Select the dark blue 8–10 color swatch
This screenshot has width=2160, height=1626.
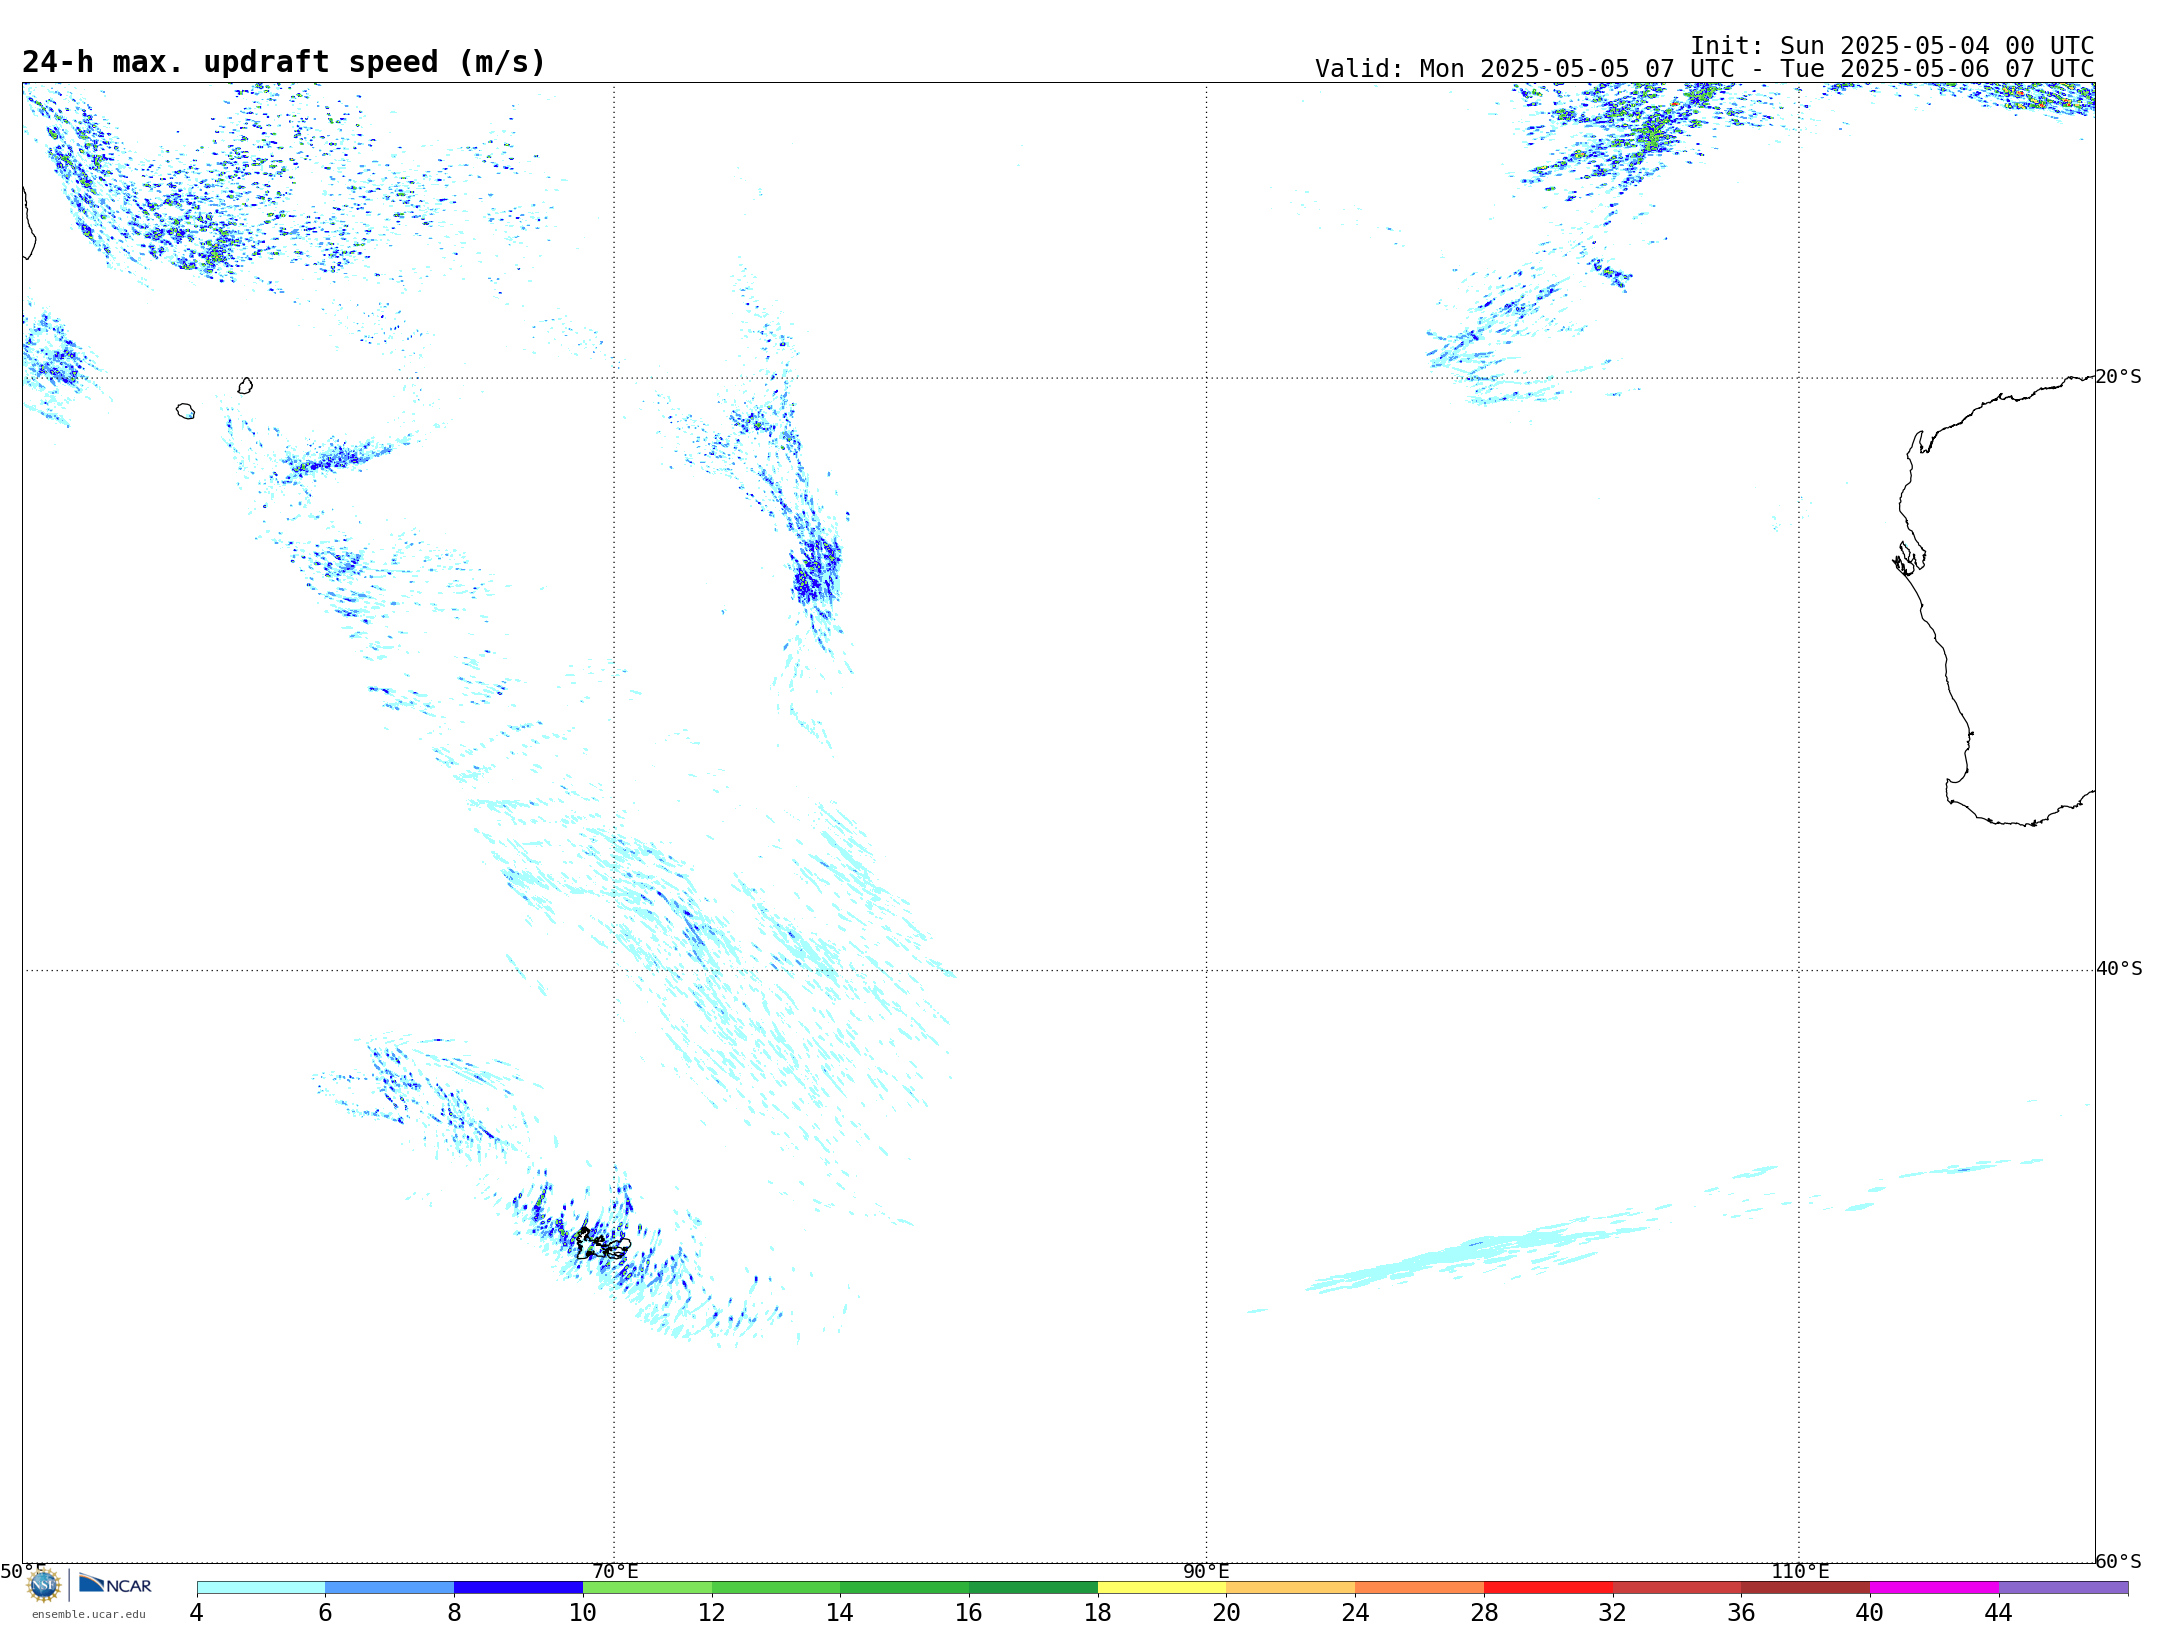tap(518, 1587)
